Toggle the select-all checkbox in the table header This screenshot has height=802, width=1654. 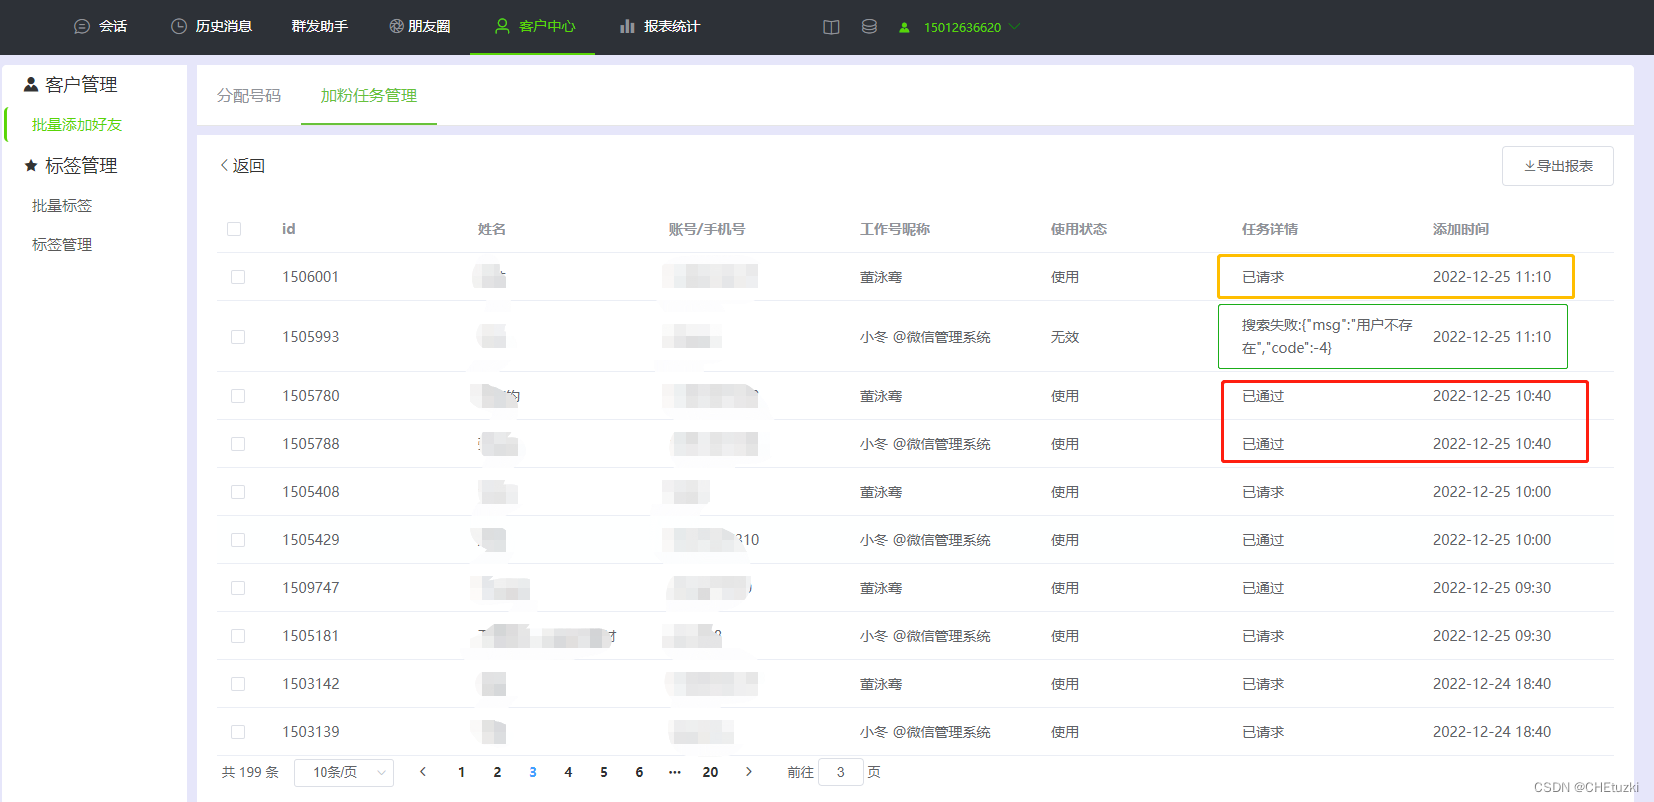tap(234, 229)
